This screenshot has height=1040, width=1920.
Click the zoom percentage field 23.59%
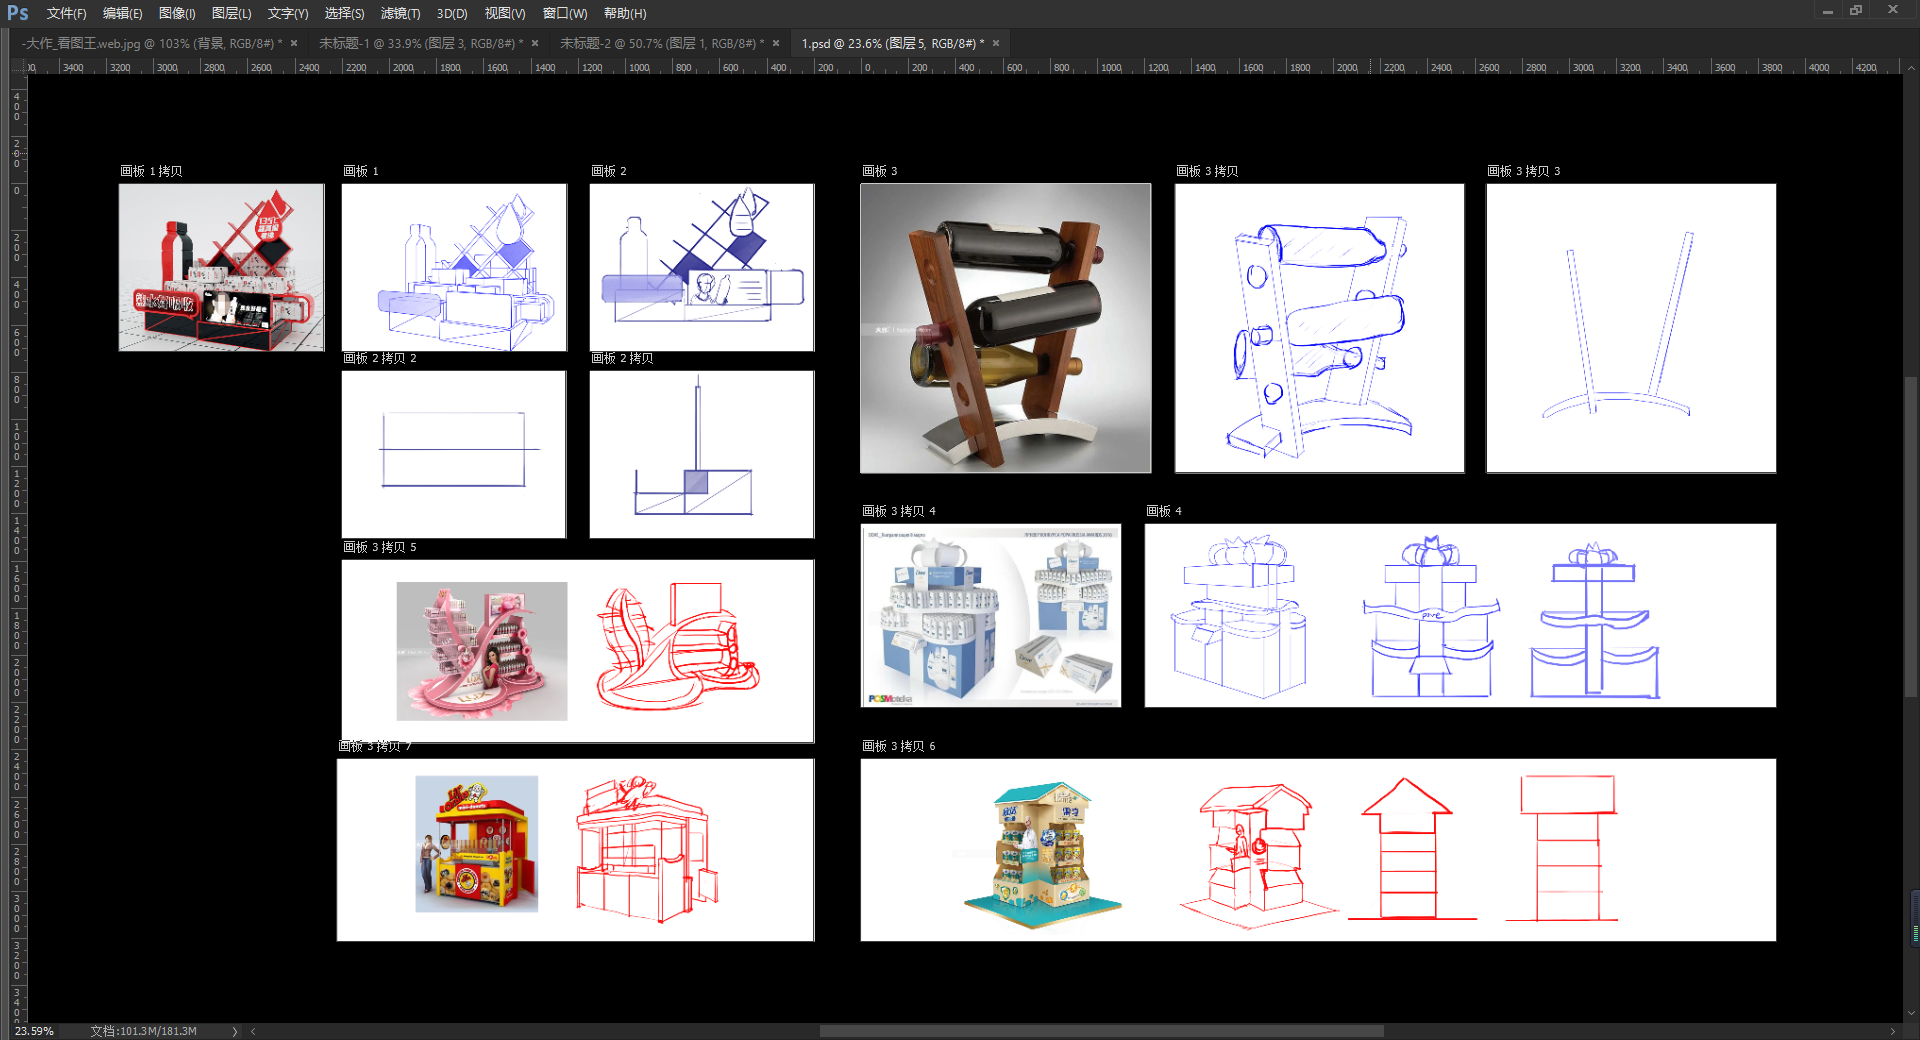tap(36, 1031)
